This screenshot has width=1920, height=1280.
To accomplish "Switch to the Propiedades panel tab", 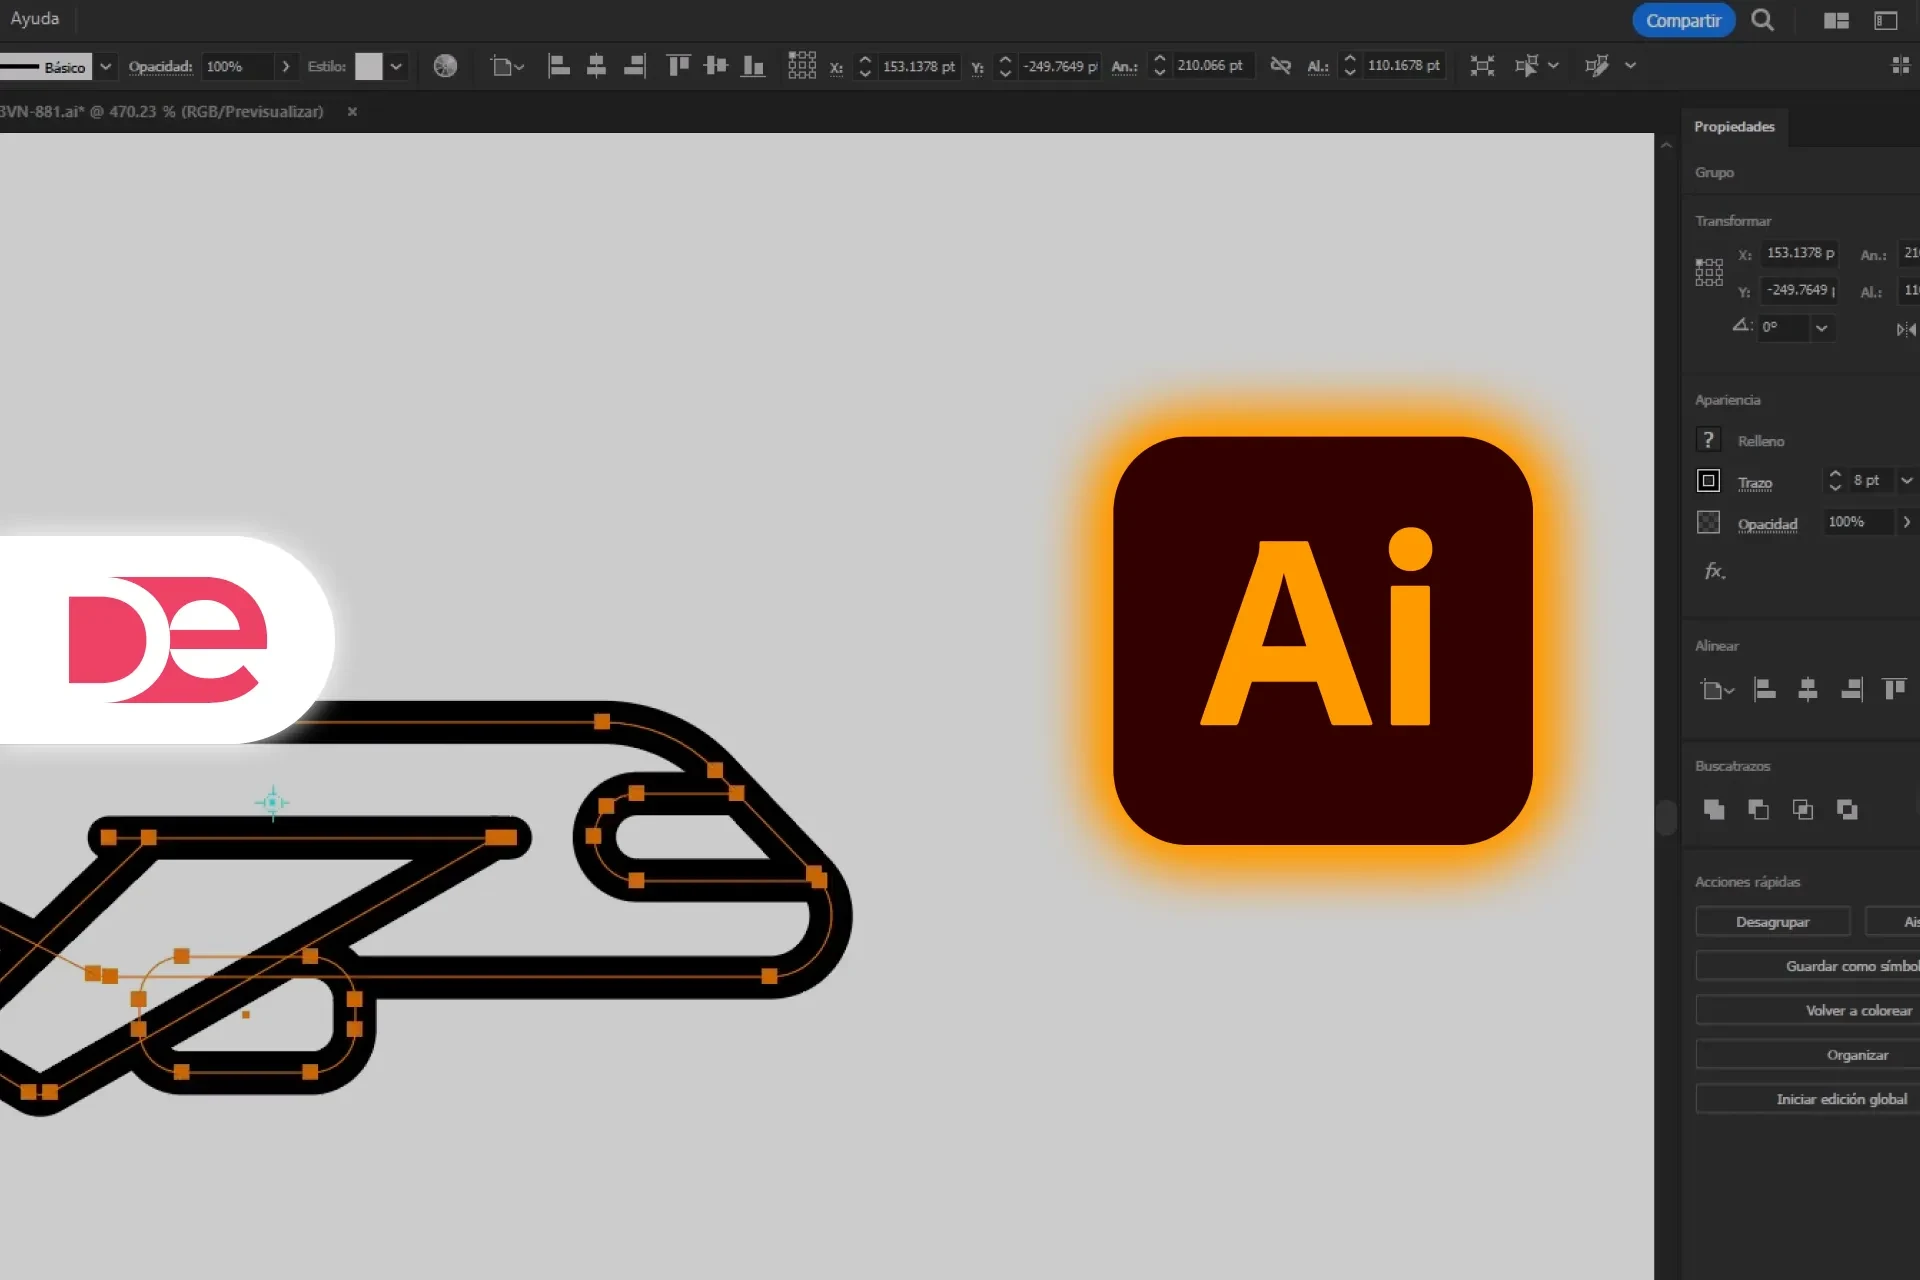I will click(x=1734, y=127).
